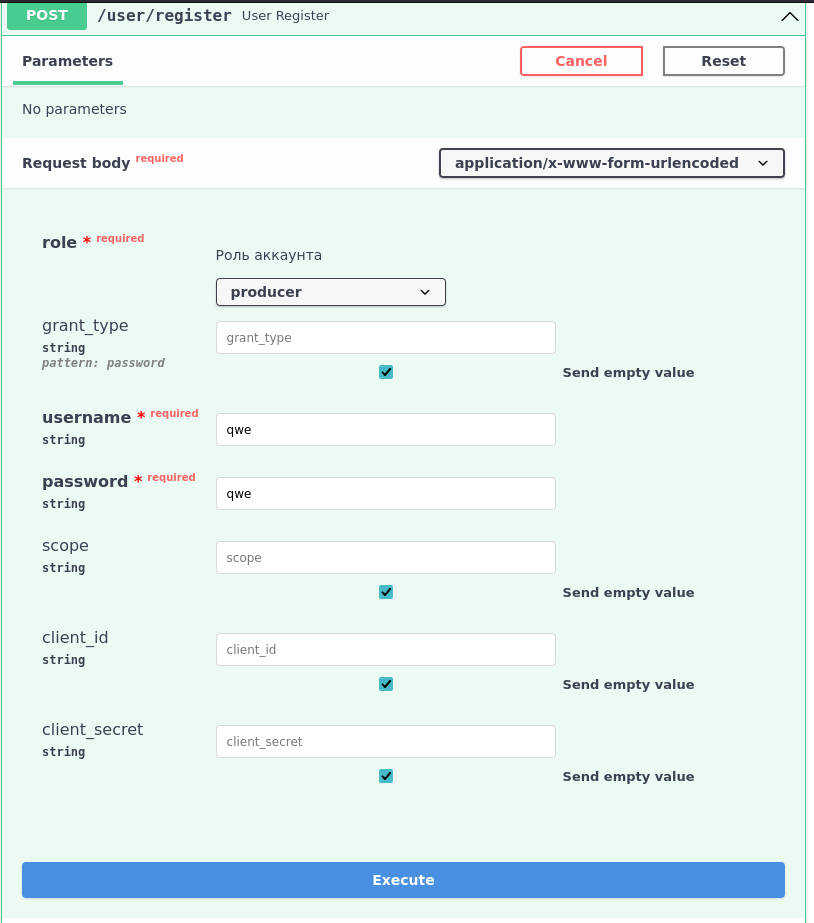Disable Send empty value for client_id
Viewport: 814px width, 923px height.
coord(385,684)
